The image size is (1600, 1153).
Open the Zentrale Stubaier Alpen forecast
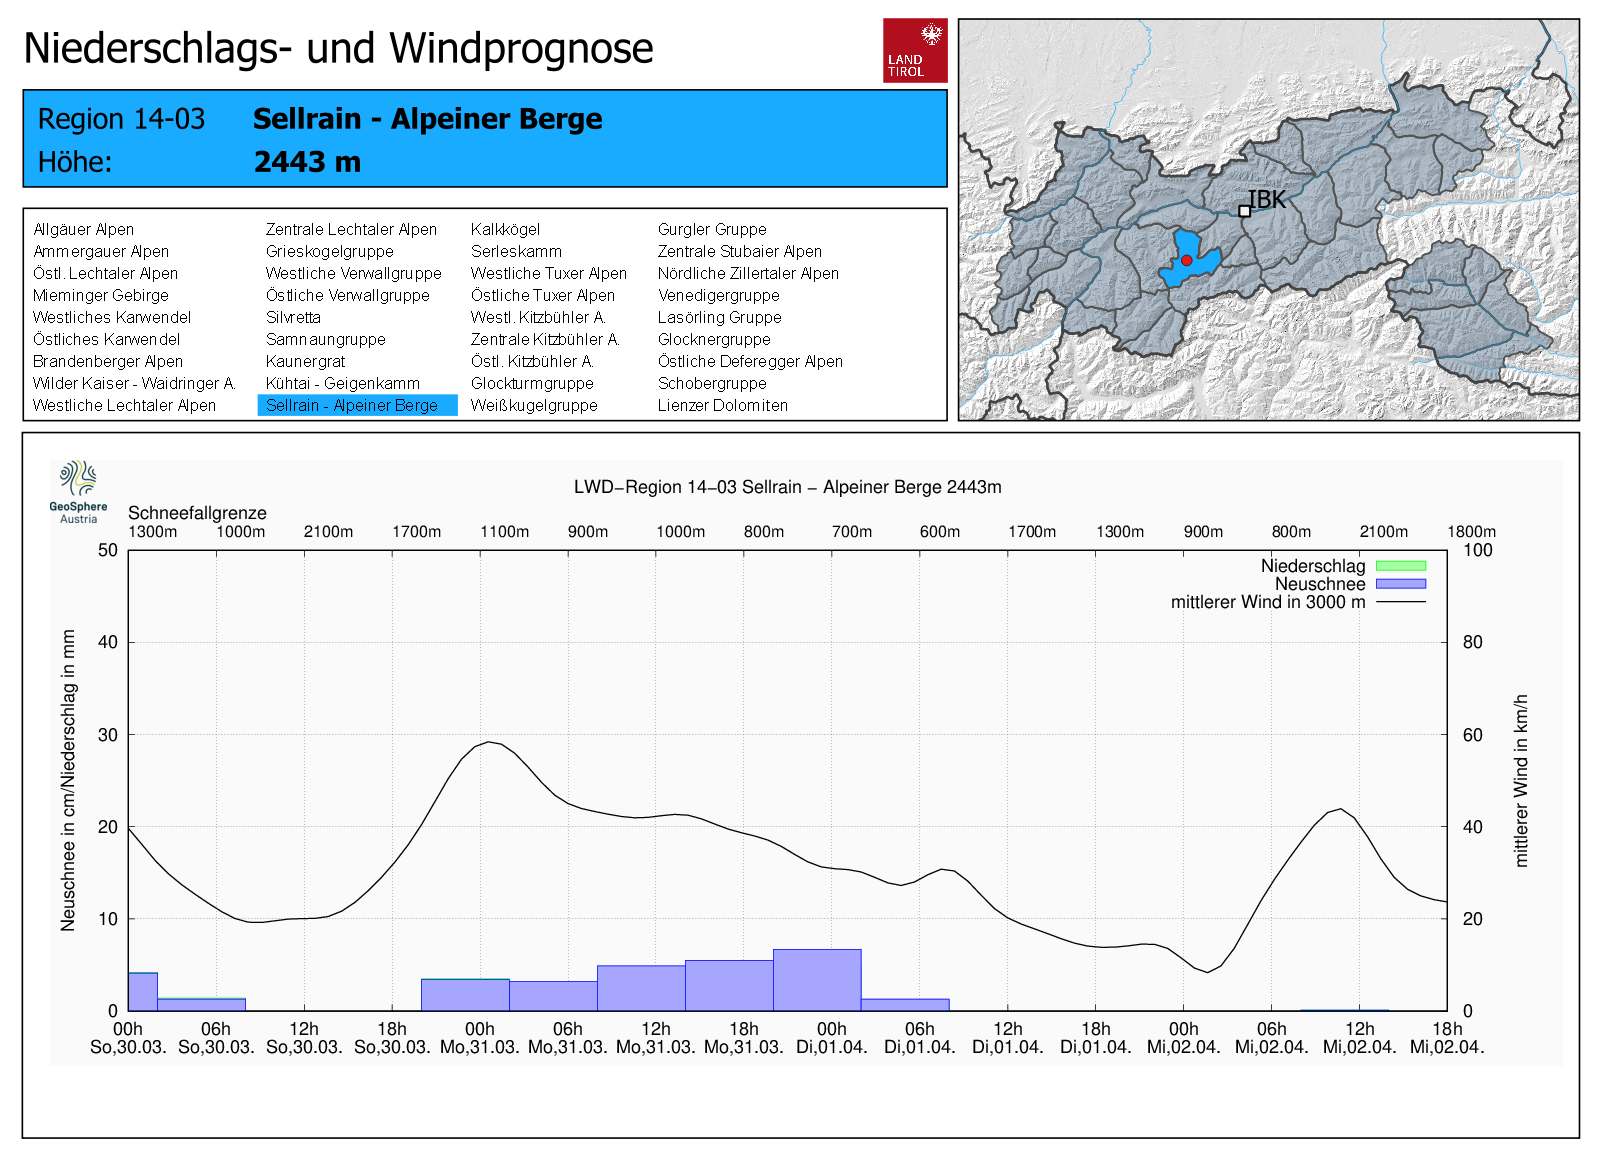click(x=739, y=251)
